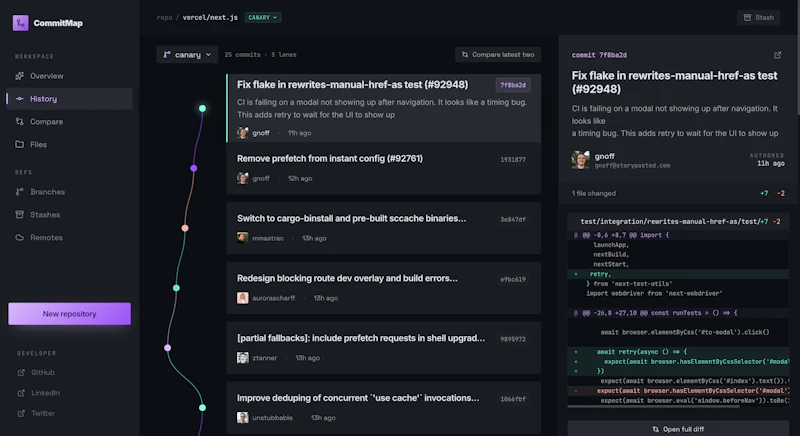800x436 pixels.
Task: Click the Stash button
Action: coord(759,17)
